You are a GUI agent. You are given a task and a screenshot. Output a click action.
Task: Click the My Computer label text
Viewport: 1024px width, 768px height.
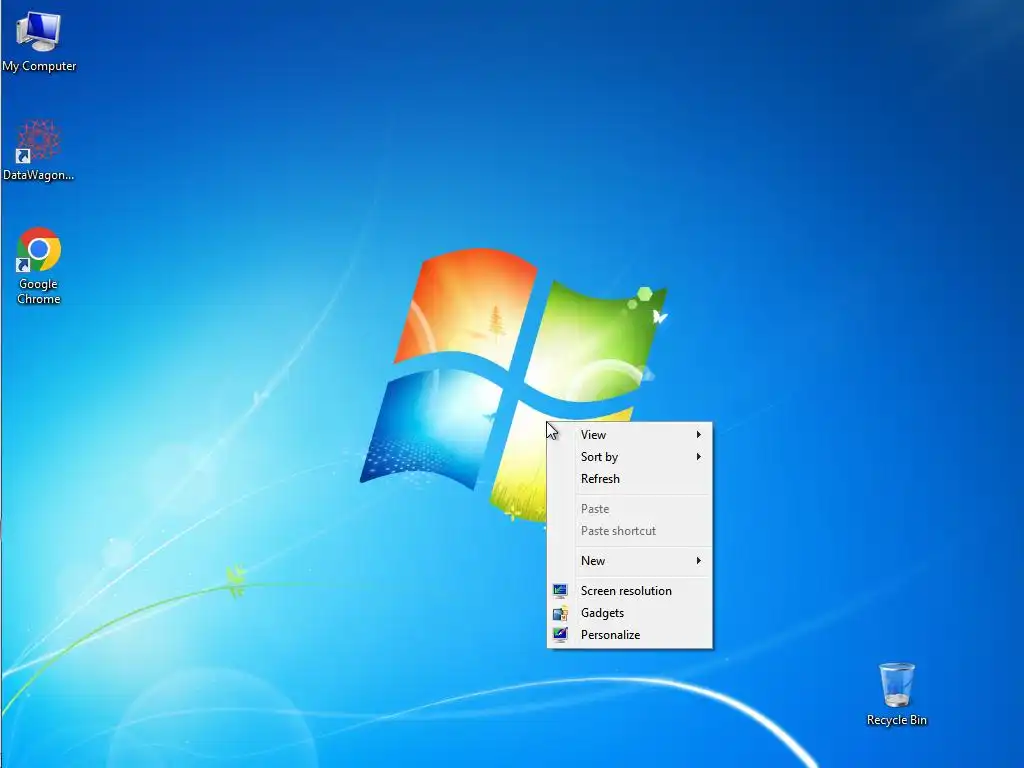tap(39, 66)
